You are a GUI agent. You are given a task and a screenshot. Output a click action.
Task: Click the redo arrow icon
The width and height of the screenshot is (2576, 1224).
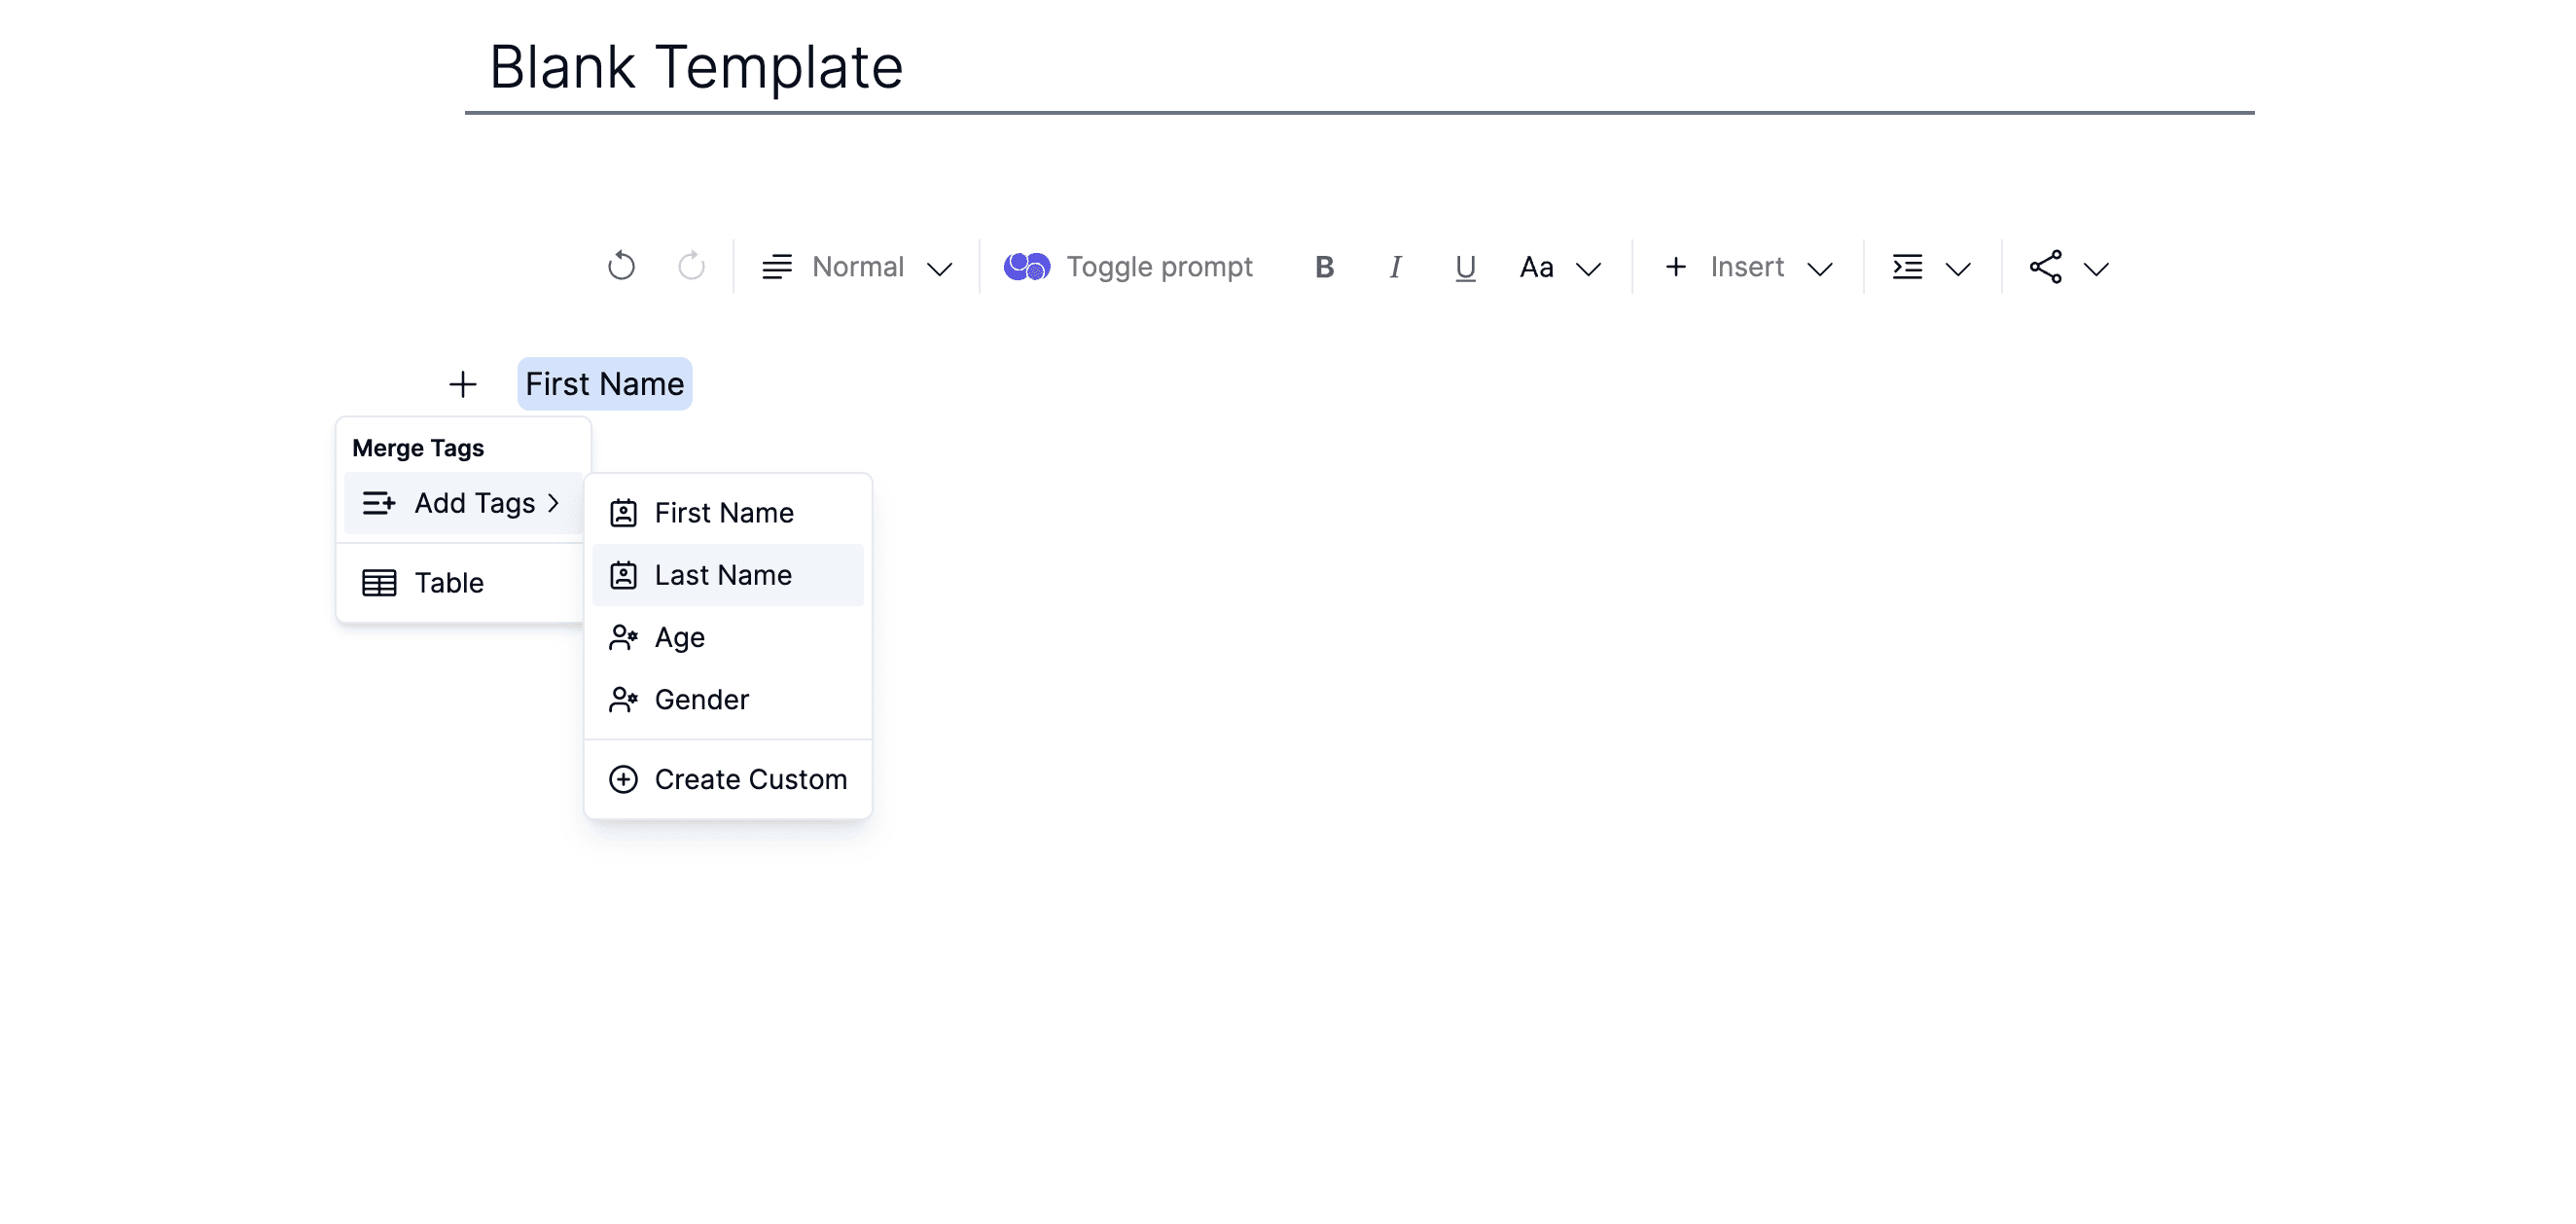tap(691, 266)
